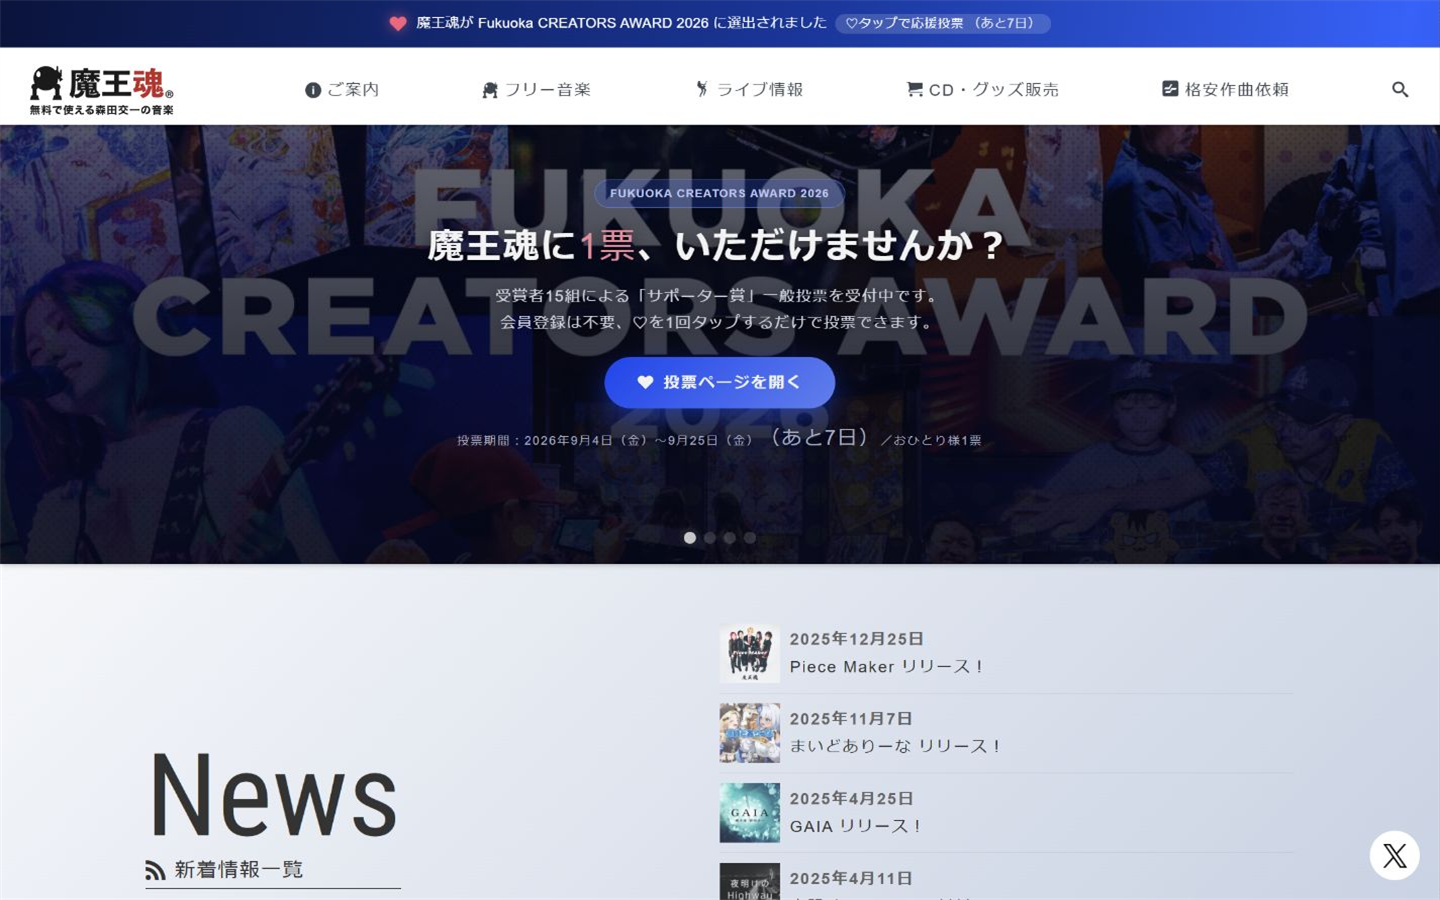Click the 2025年4月25日 date text
Image resolution: width=1440 pixels, height=900 pixels.
click(x=851, y=799)
